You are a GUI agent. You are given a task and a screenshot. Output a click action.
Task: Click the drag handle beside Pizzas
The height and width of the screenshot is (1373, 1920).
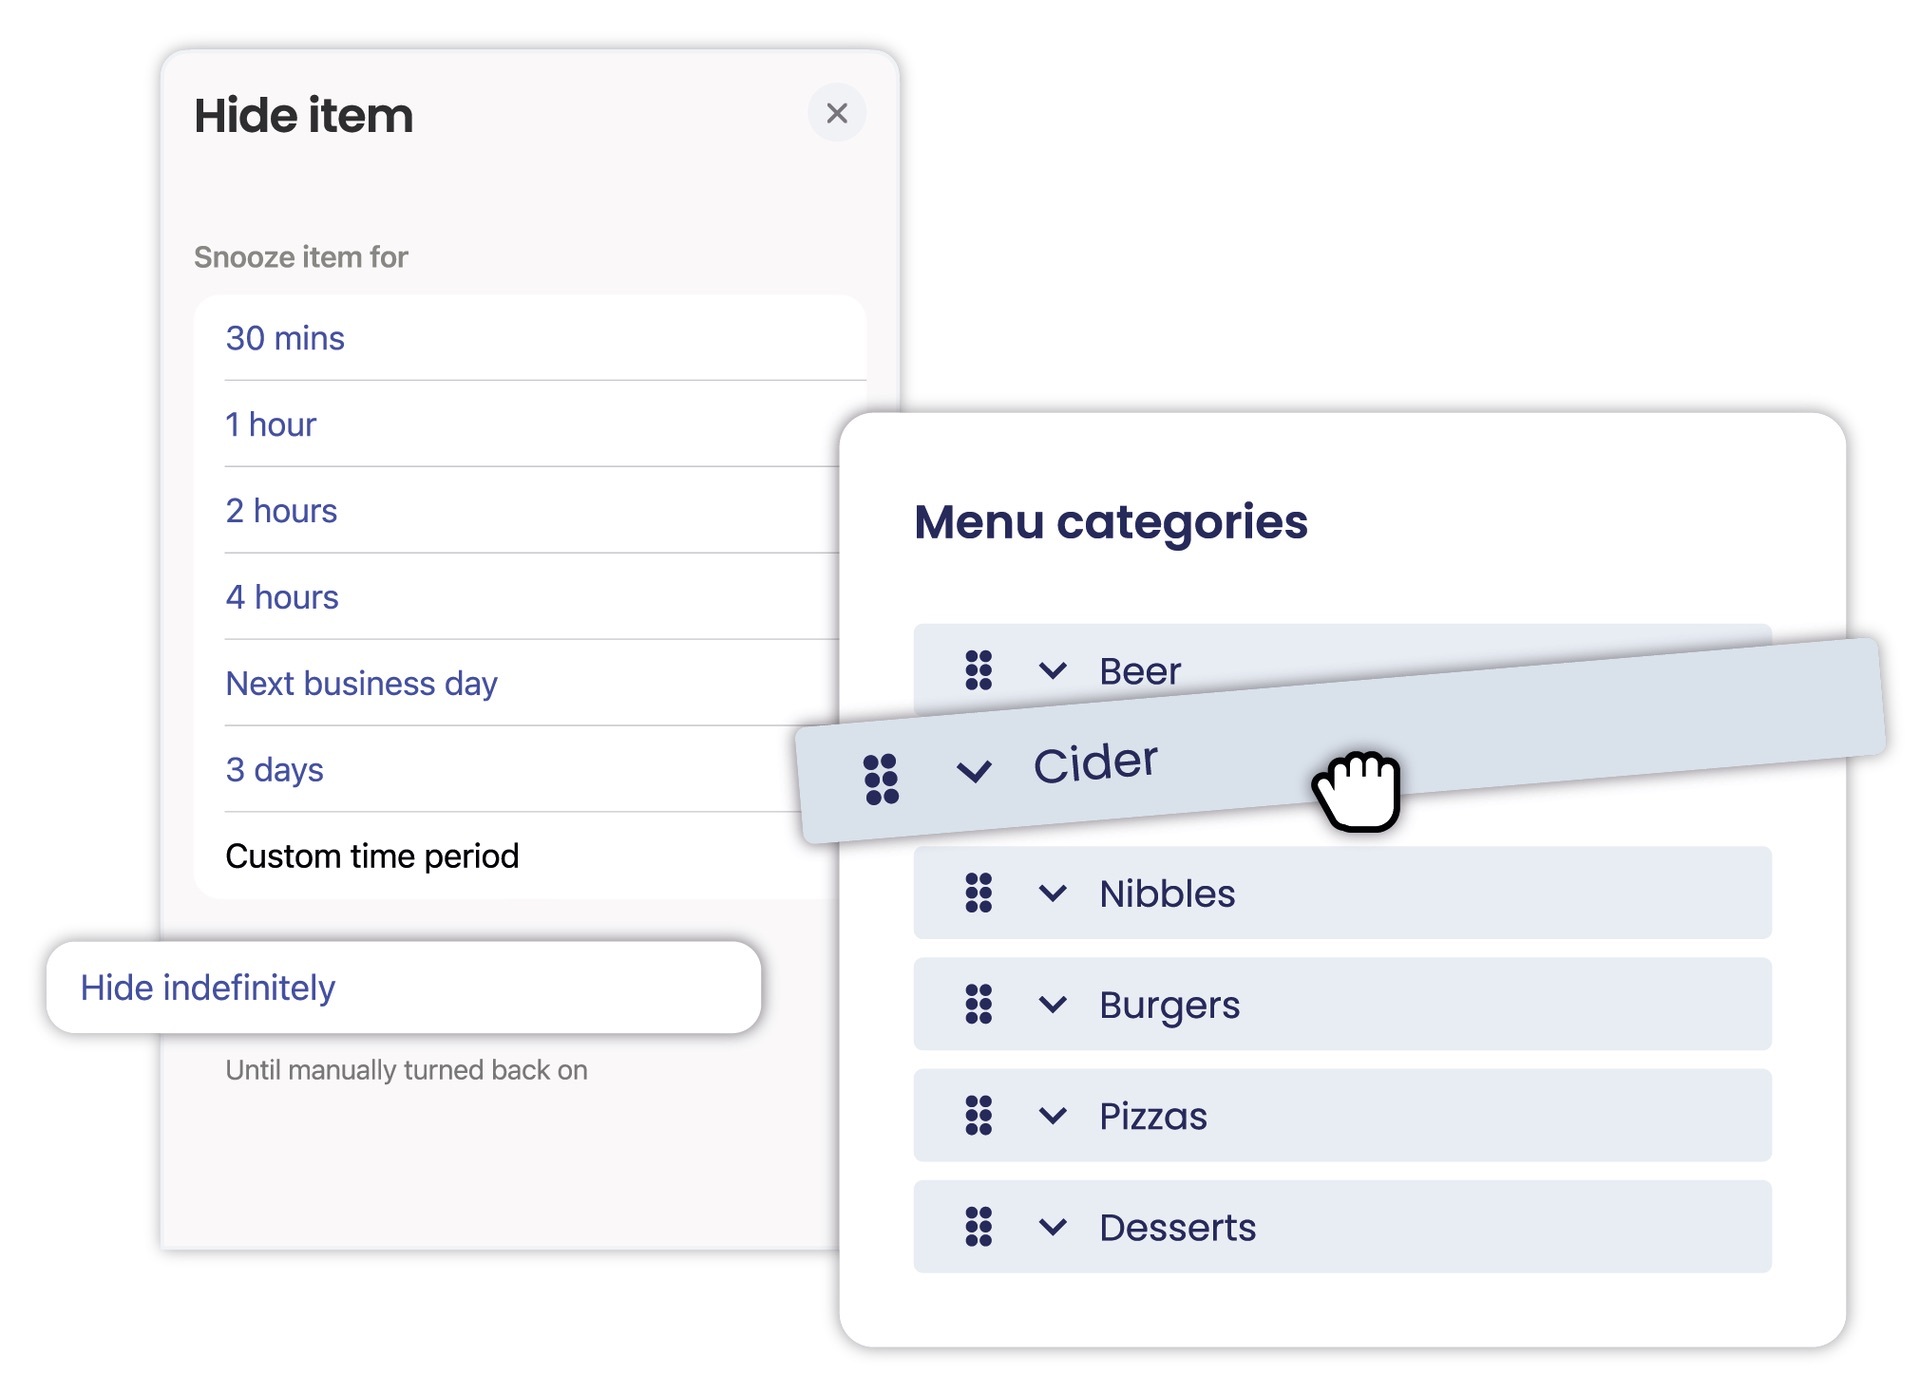click(x=978, y=1115)
